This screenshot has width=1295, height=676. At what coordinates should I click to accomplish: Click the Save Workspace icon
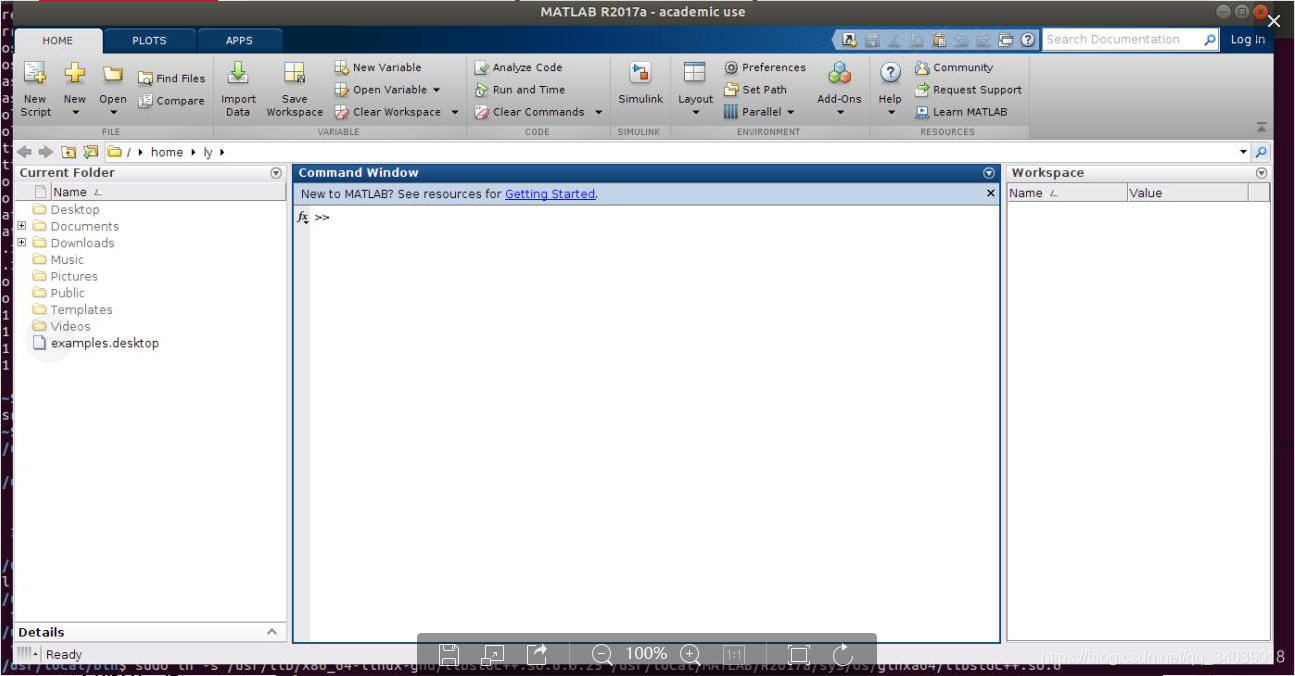[x=294, y=73]
